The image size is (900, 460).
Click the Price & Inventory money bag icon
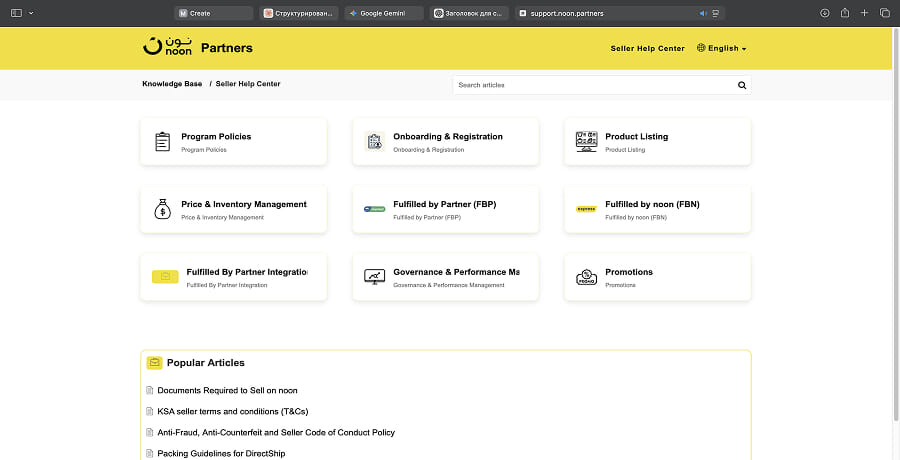[x=162, y=209]
